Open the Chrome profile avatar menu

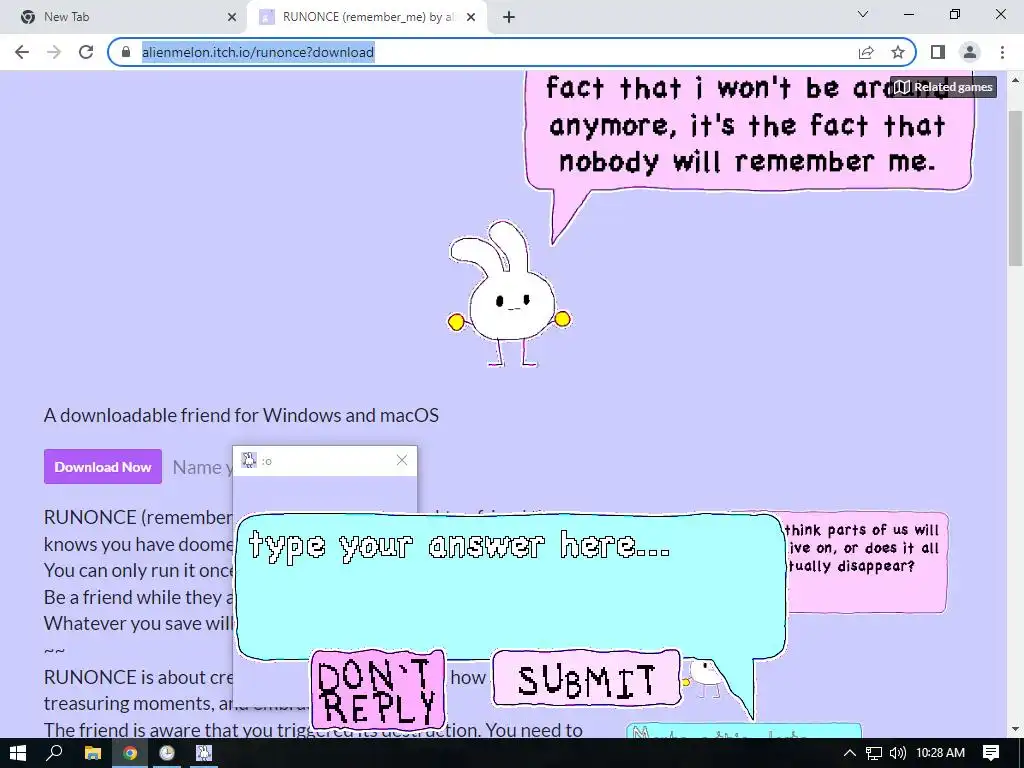tap(970, 52)
